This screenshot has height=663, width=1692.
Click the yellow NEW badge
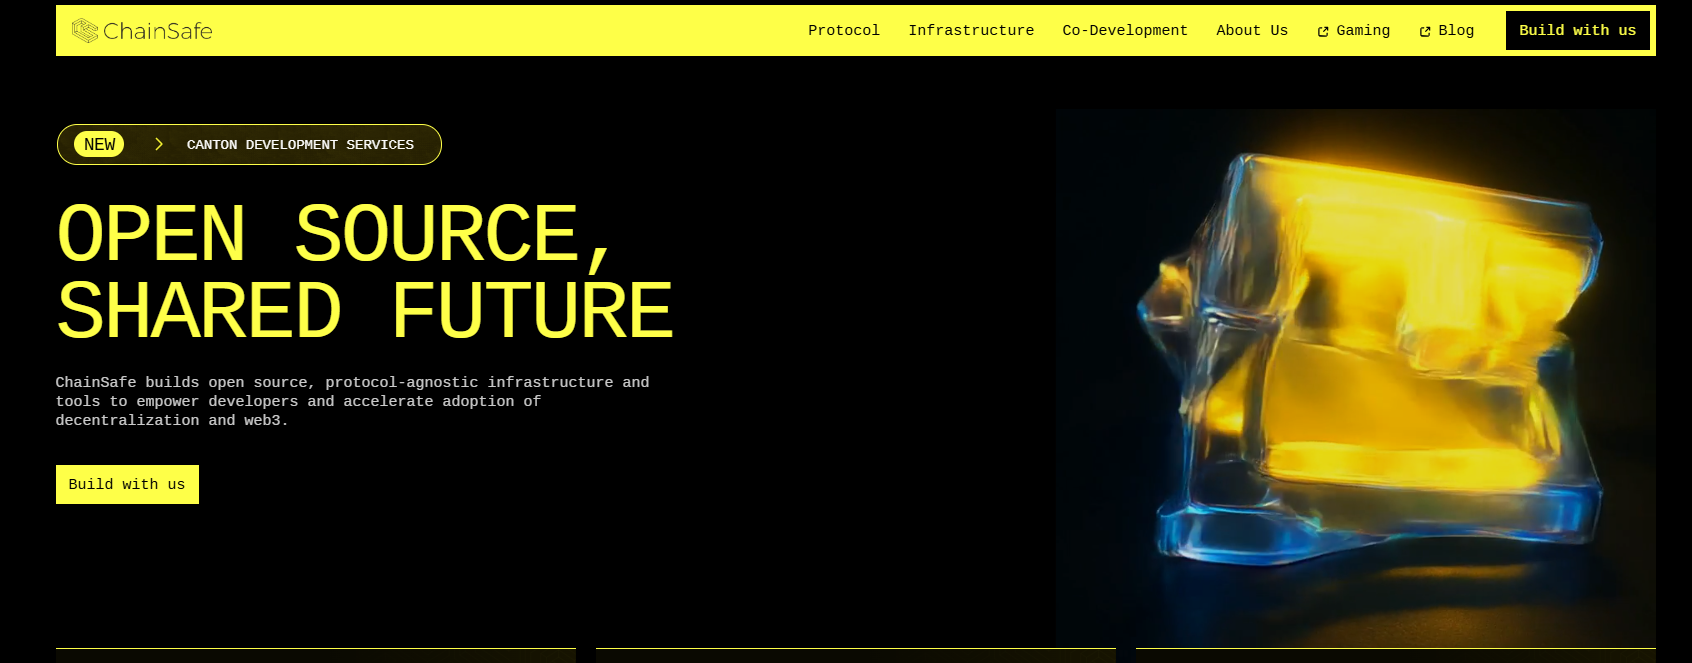point(99,144)
